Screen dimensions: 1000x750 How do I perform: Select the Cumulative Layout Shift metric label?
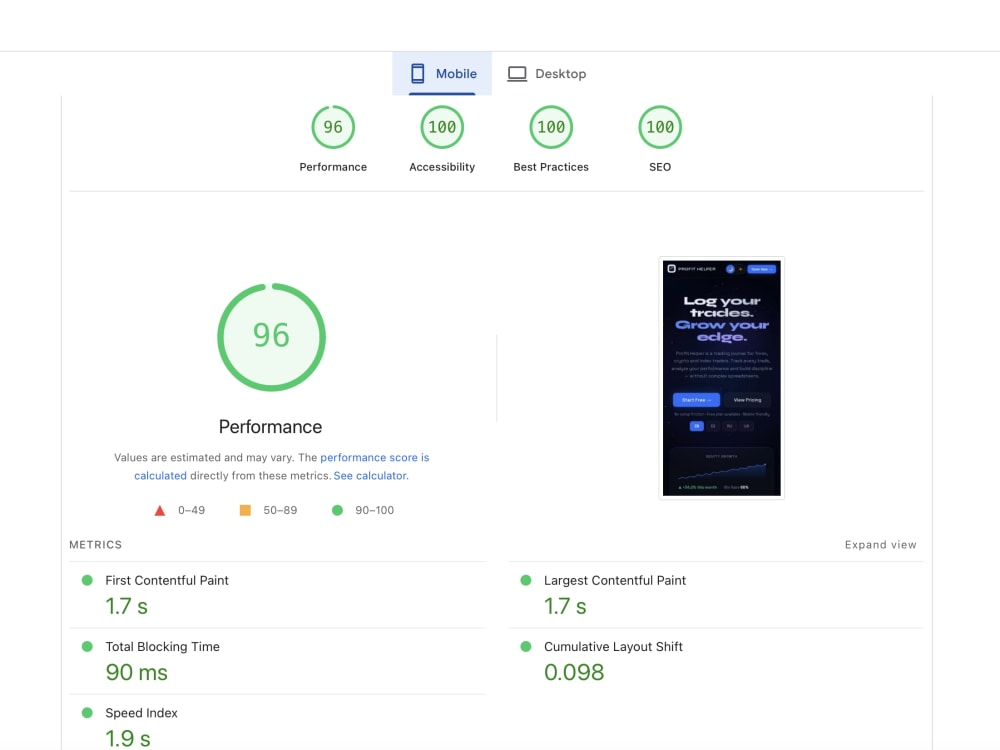[613, 647]
